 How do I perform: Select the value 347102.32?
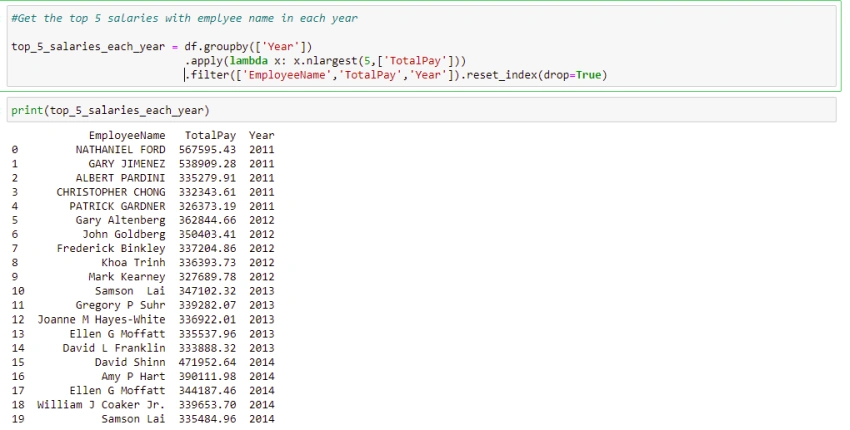[208, 291]
